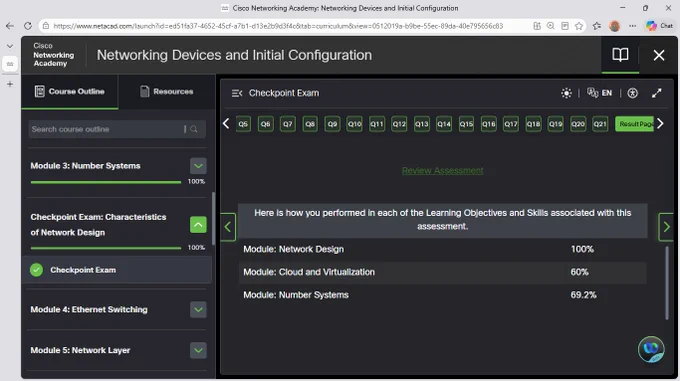Viewport: 680px width, 381px height.
Task: Click Checkpoint Exam section progress bar
Action: point(106,248)
